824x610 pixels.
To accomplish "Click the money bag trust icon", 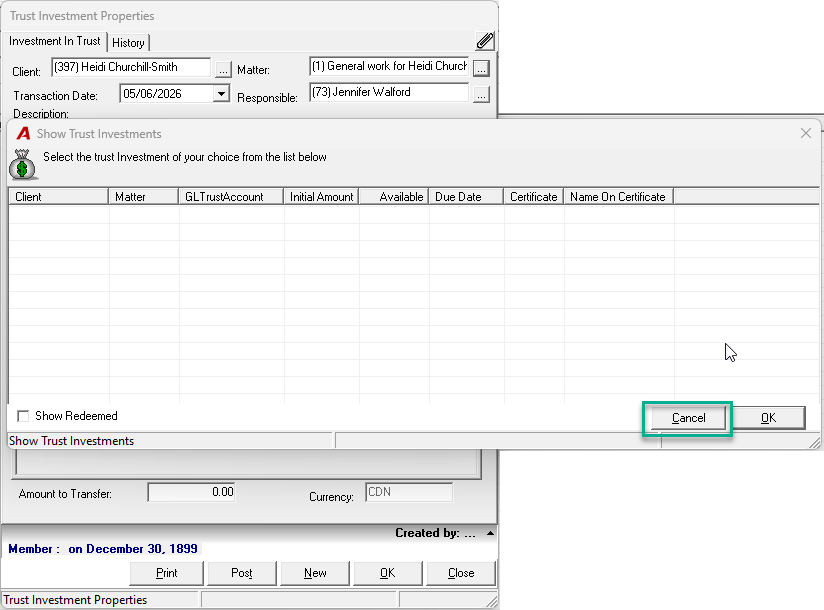I will (22, 164).
